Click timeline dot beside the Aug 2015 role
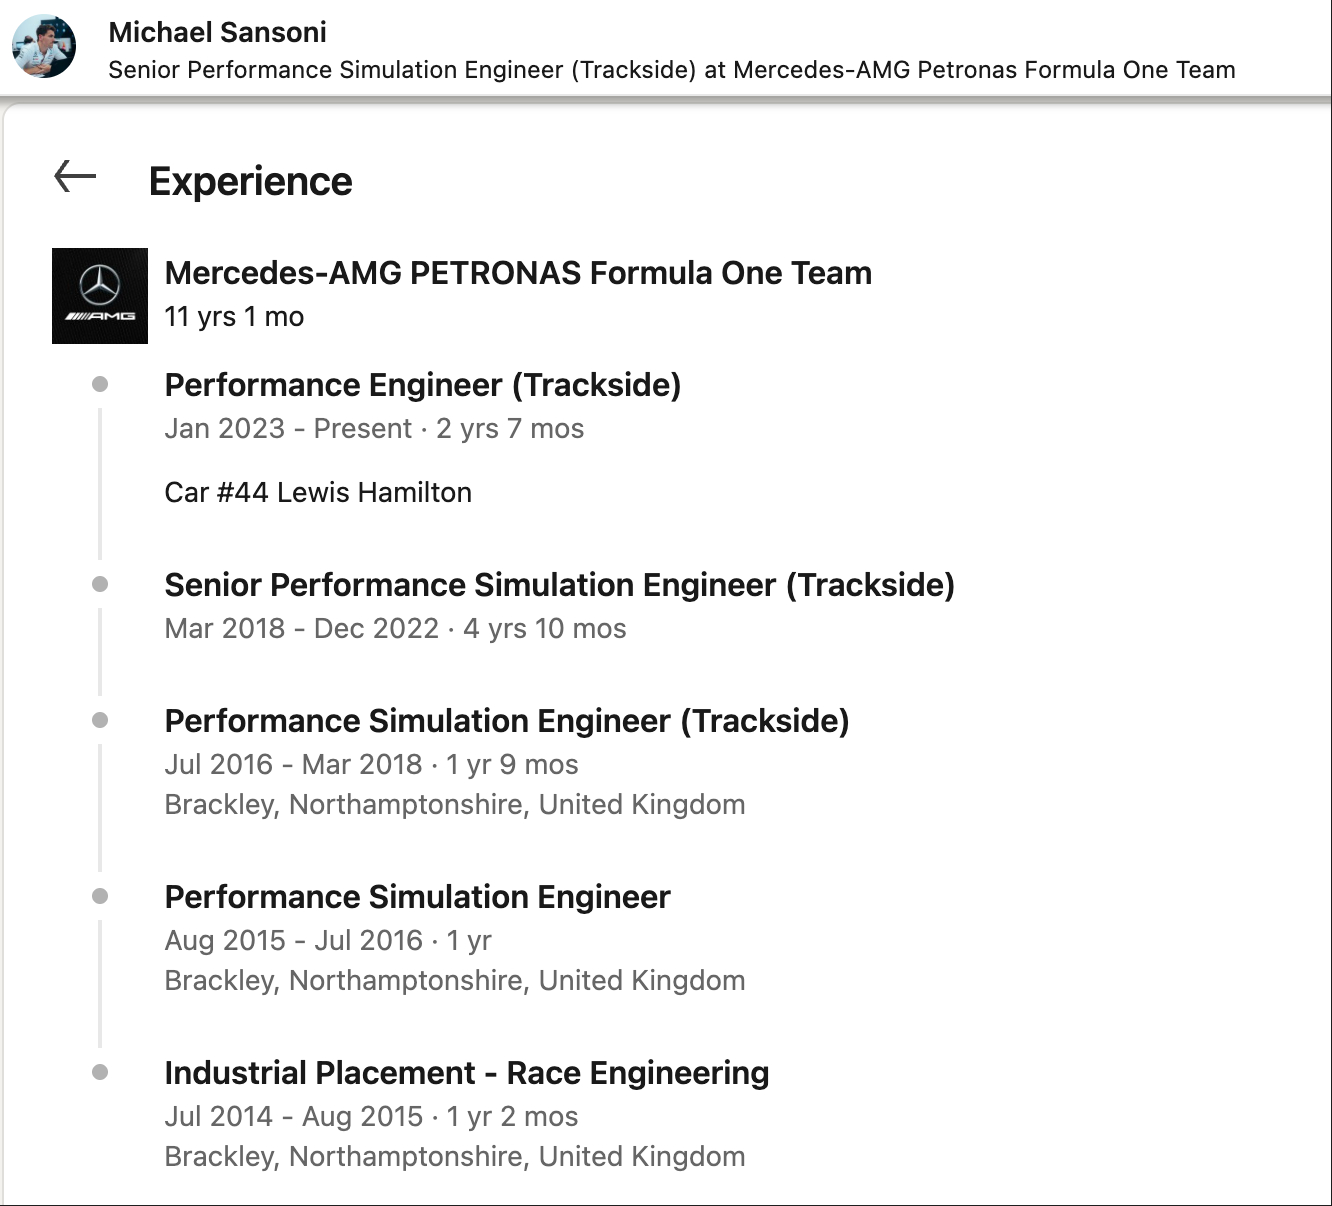The width and height of the screenshot is (1332, 1206). pos(100,896)
